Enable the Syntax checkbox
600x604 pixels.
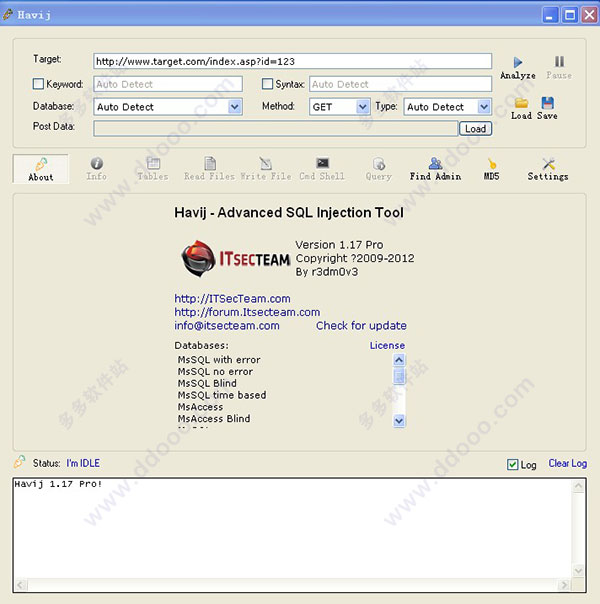[267, 84]
